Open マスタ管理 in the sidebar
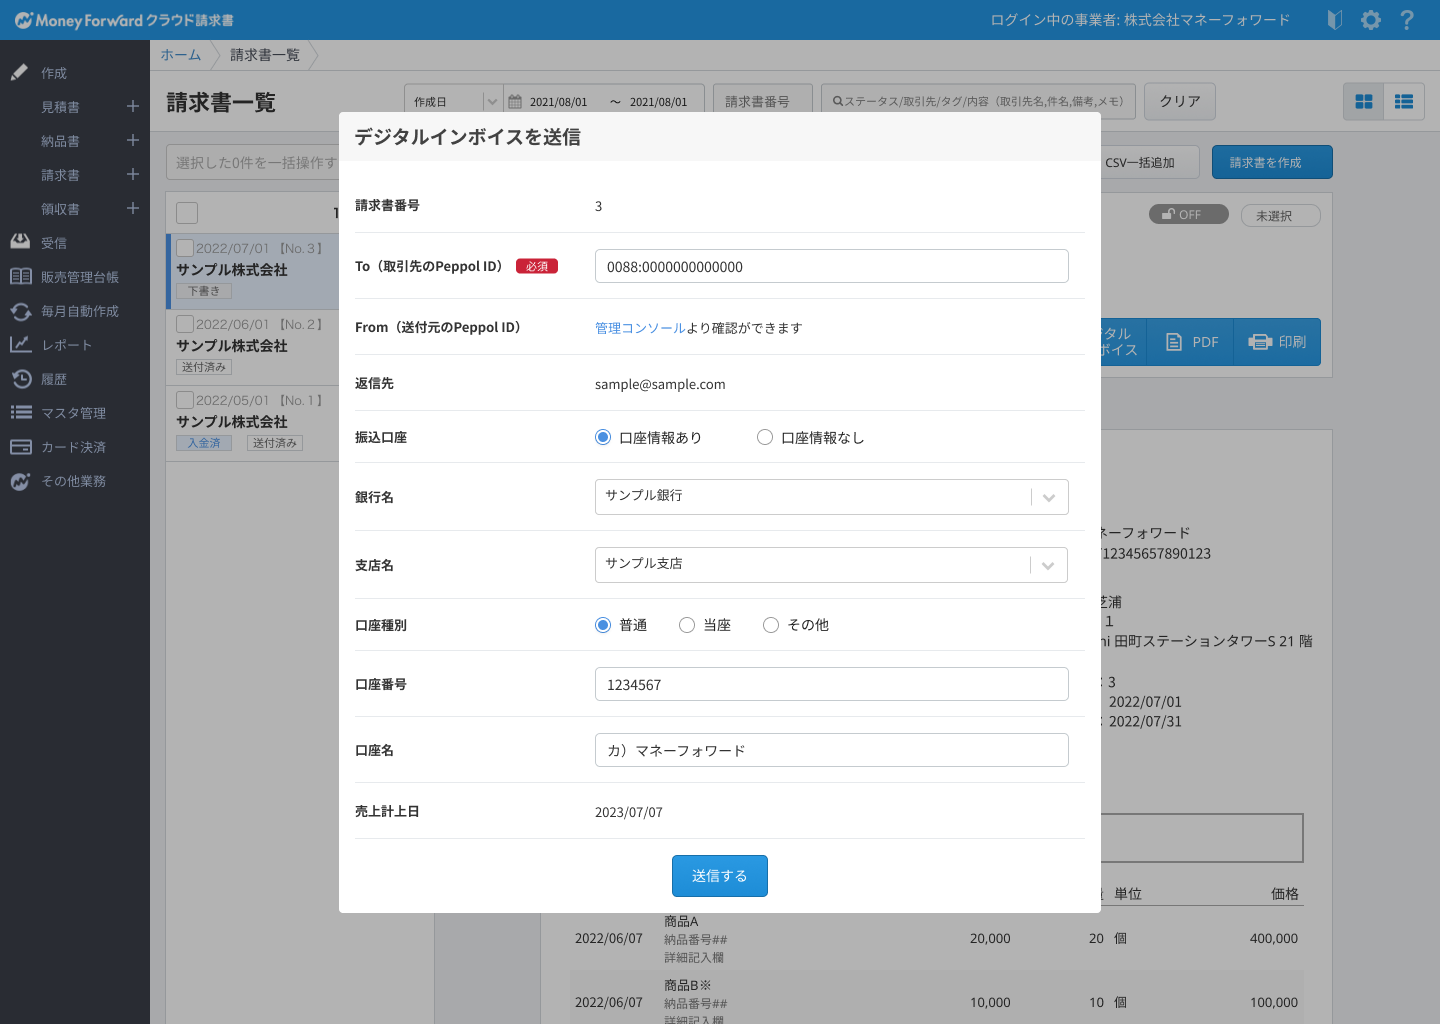 pos(21,412)
